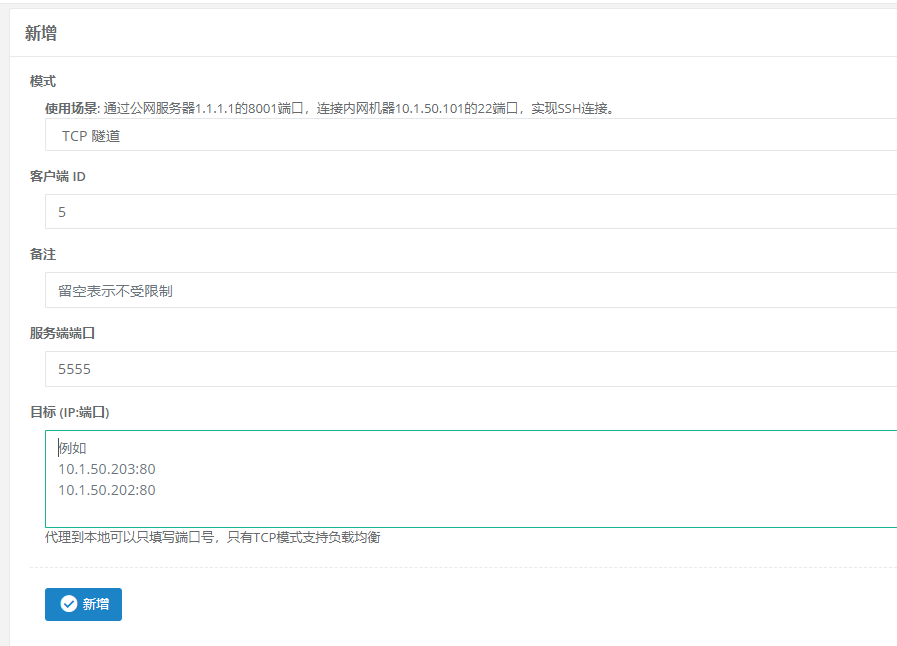Viewport: 897px width, 646px height.
Task: Click the 服务端端口 label
Action: (x=62, y=333)
